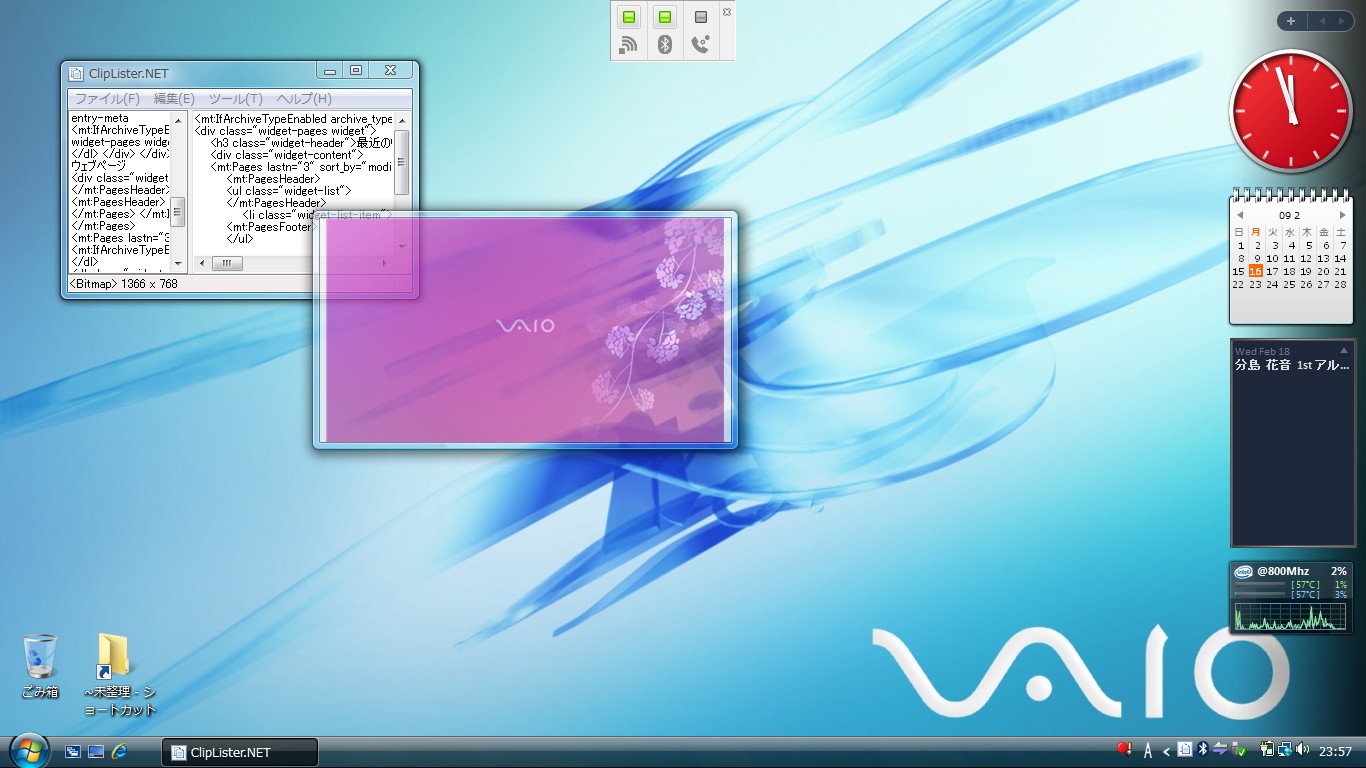Toggle the wireless WAN phone switch
This screenshot has width=1366, height=768.
[x=701, y=18]
